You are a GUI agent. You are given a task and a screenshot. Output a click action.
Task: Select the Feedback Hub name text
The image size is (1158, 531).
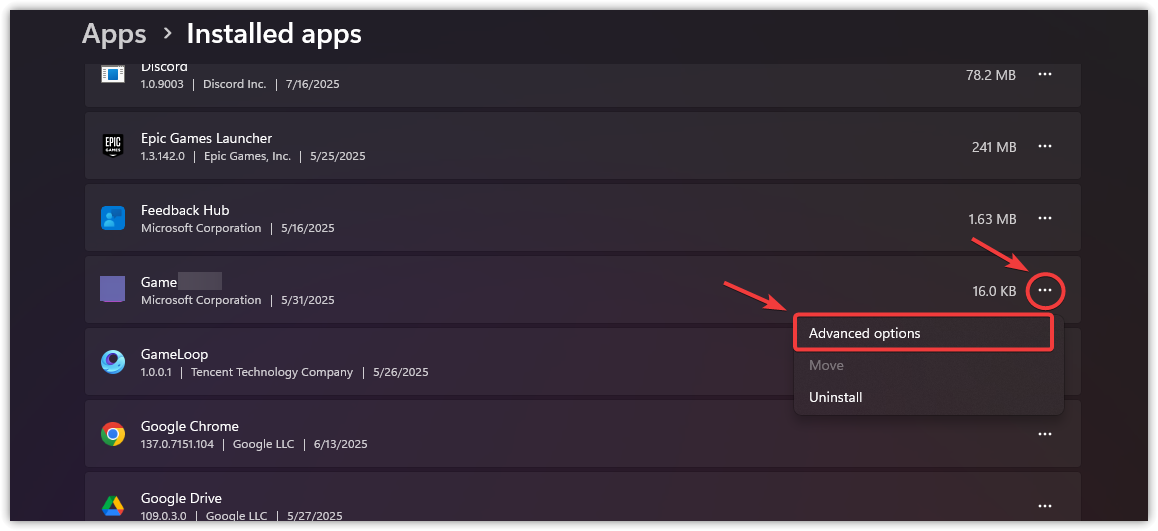(x=185, y=210)
